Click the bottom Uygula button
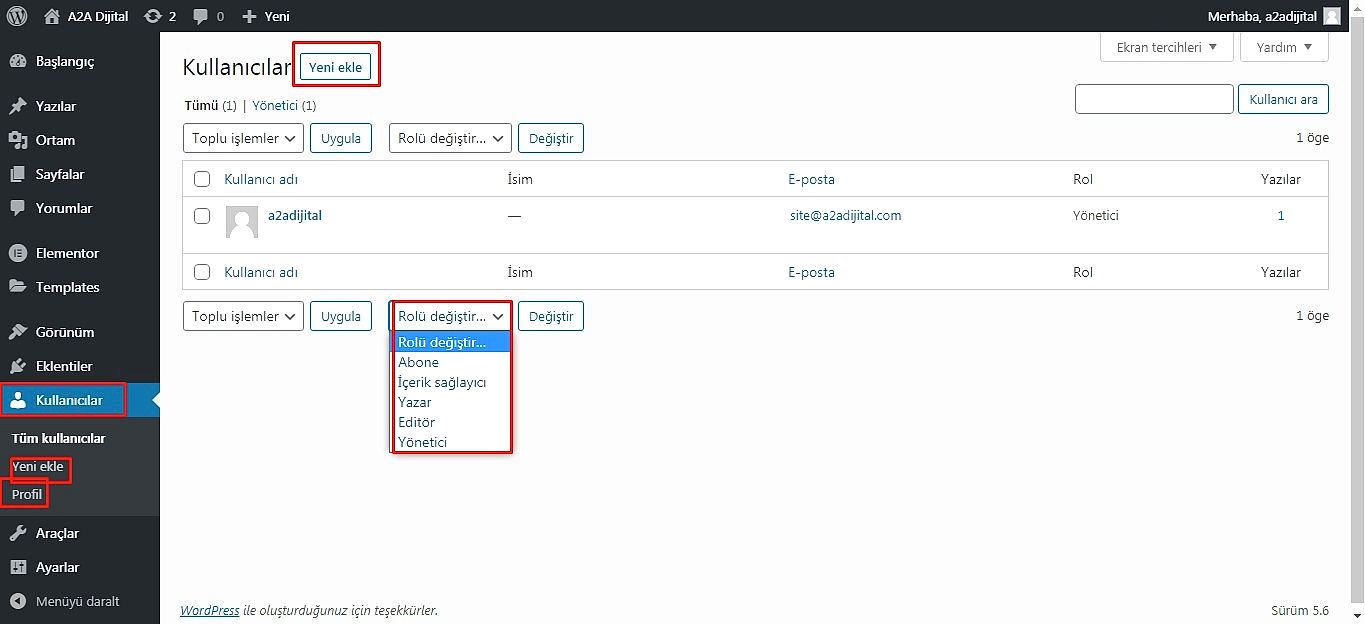 341,316
